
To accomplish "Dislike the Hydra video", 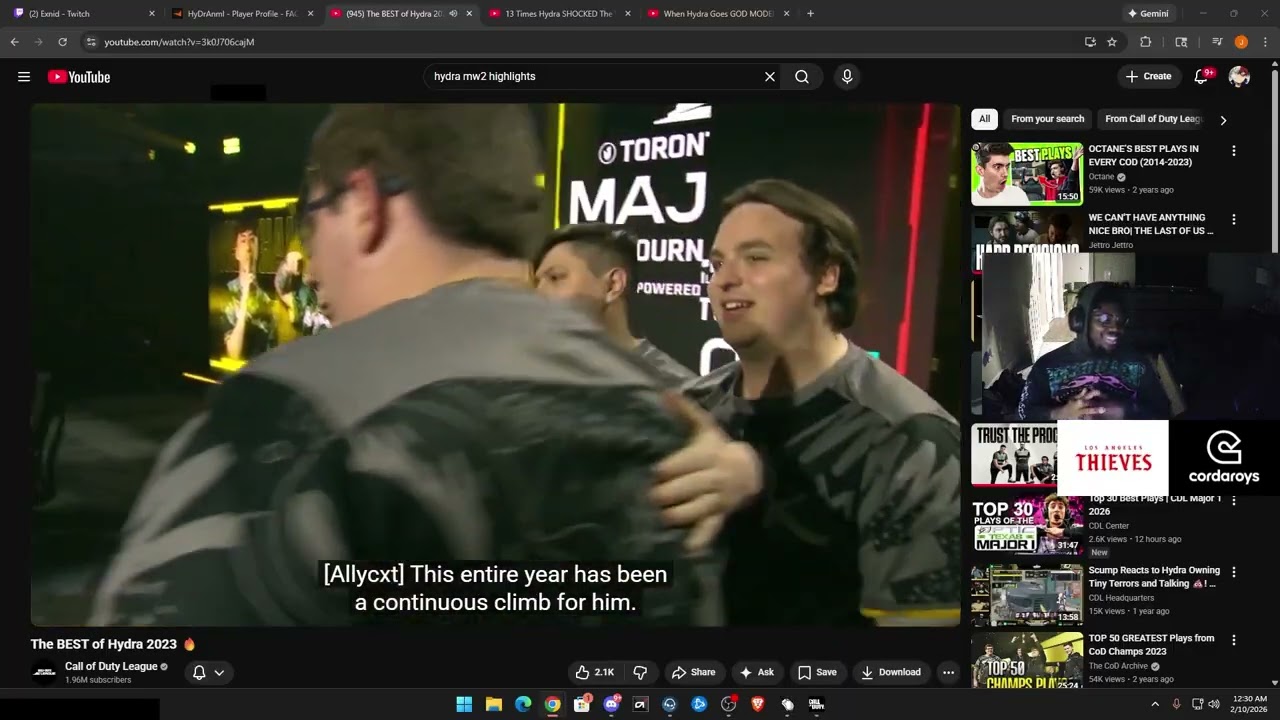I will (x=640, y=672).
